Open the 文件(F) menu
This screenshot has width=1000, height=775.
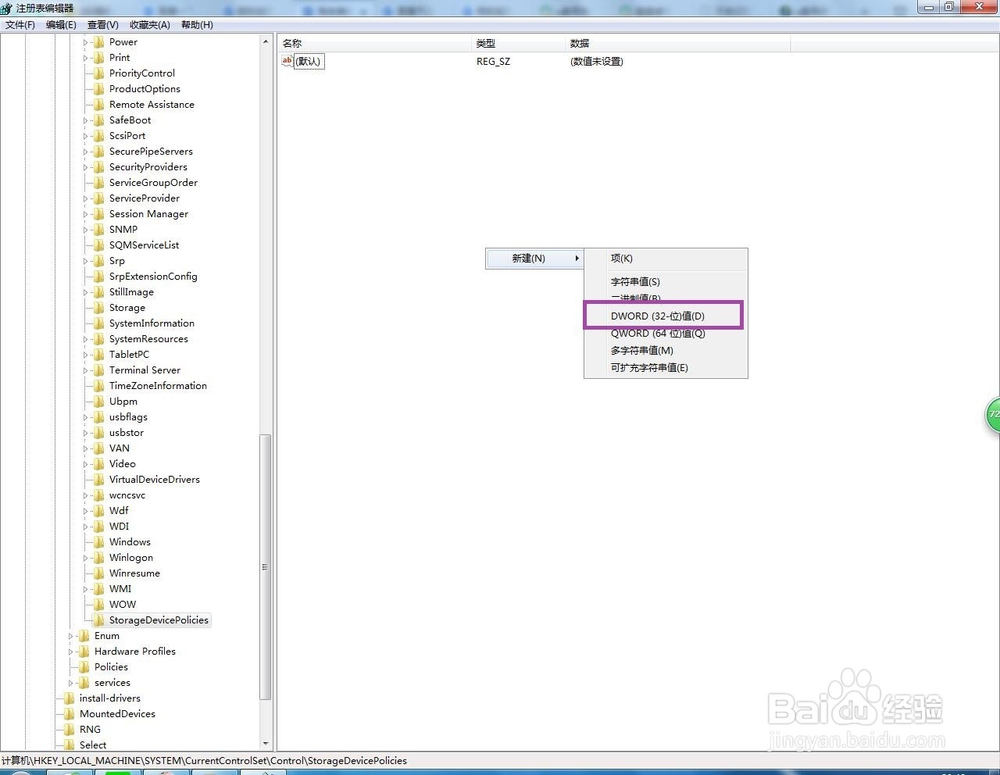pyautogui.click(x=20, y=25)
